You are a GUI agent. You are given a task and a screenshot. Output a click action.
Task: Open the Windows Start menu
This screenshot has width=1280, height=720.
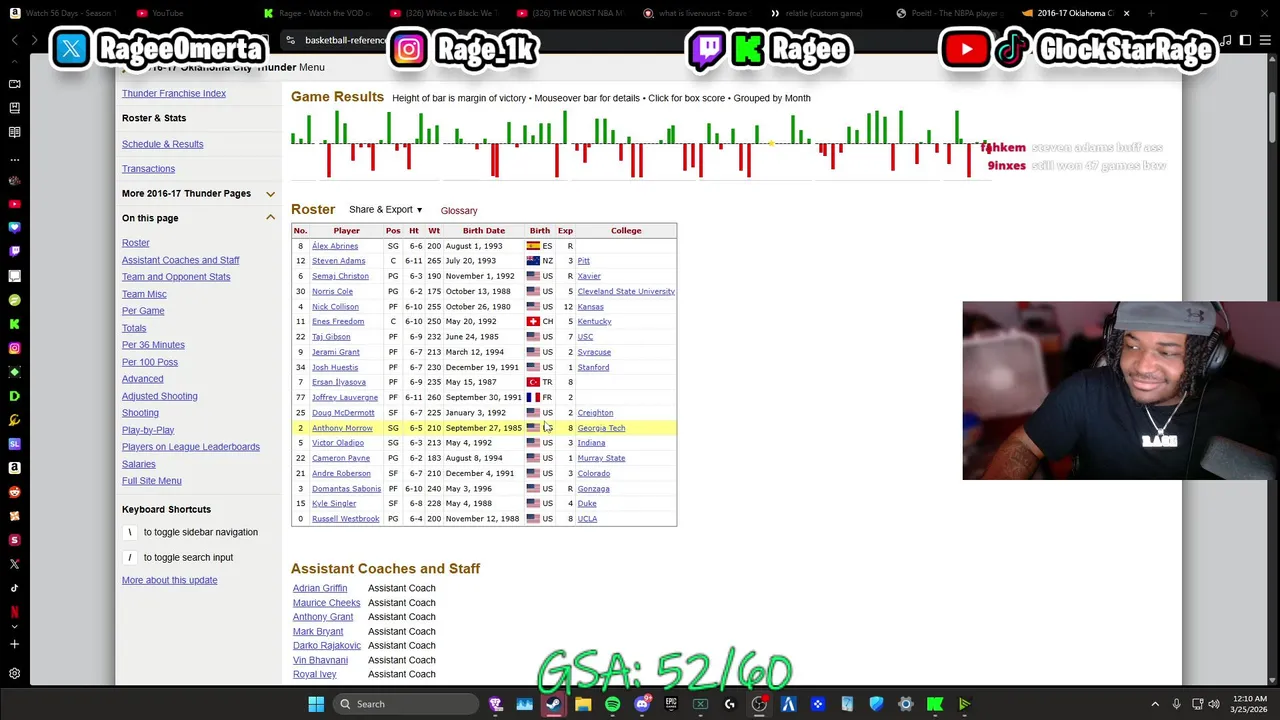click(316, 704)
